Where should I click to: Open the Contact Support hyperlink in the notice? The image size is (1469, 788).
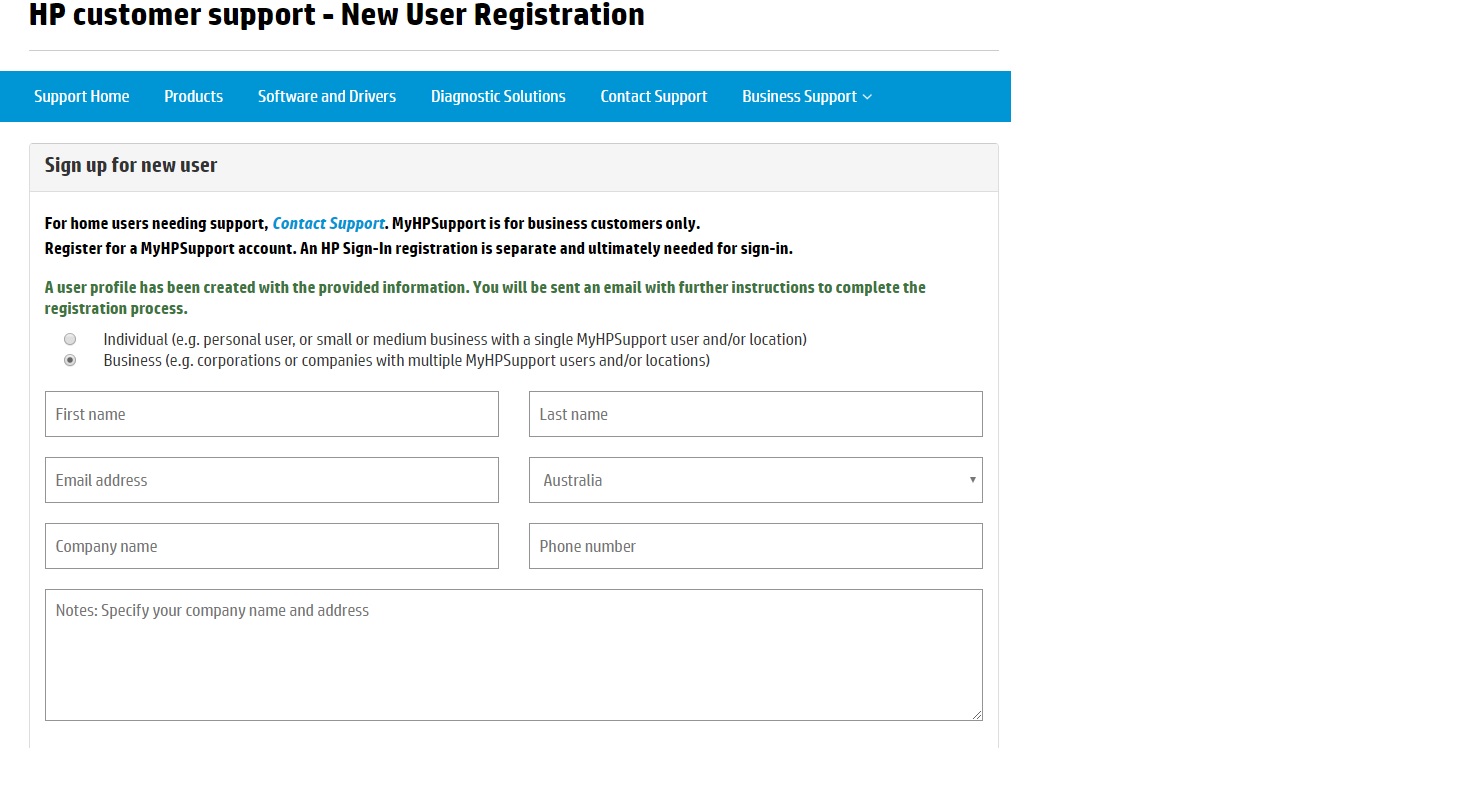coord(328,223)
